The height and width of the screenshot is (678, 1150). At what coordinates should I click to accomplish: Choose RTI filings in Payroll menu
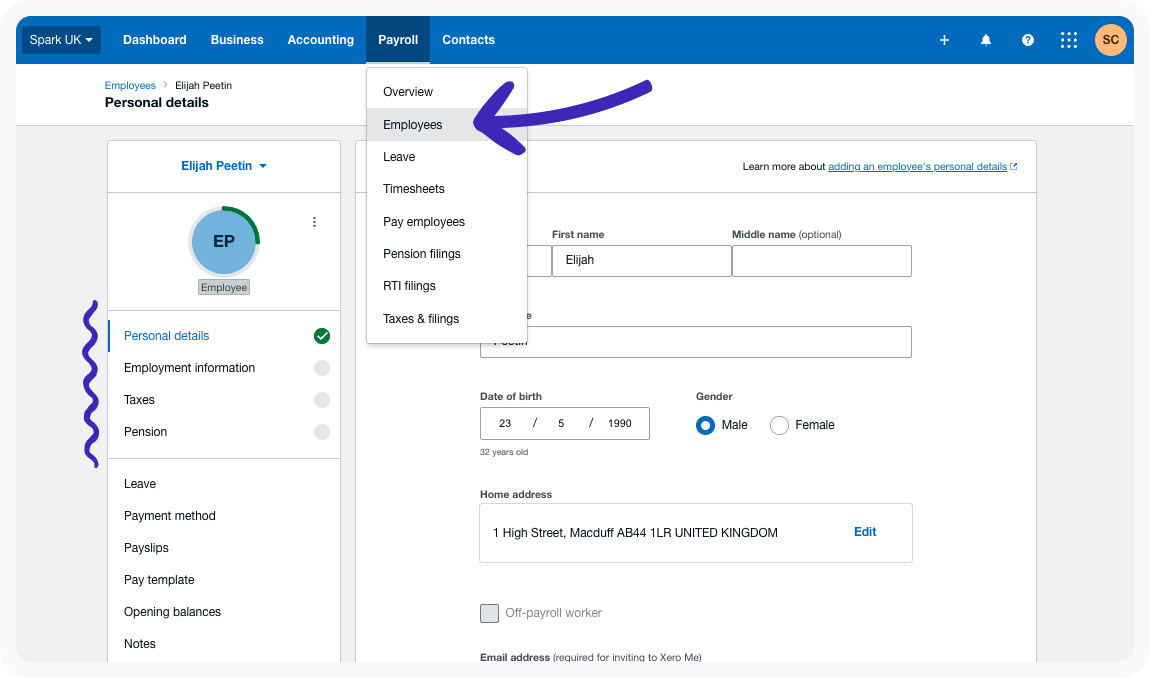(447, 286)
